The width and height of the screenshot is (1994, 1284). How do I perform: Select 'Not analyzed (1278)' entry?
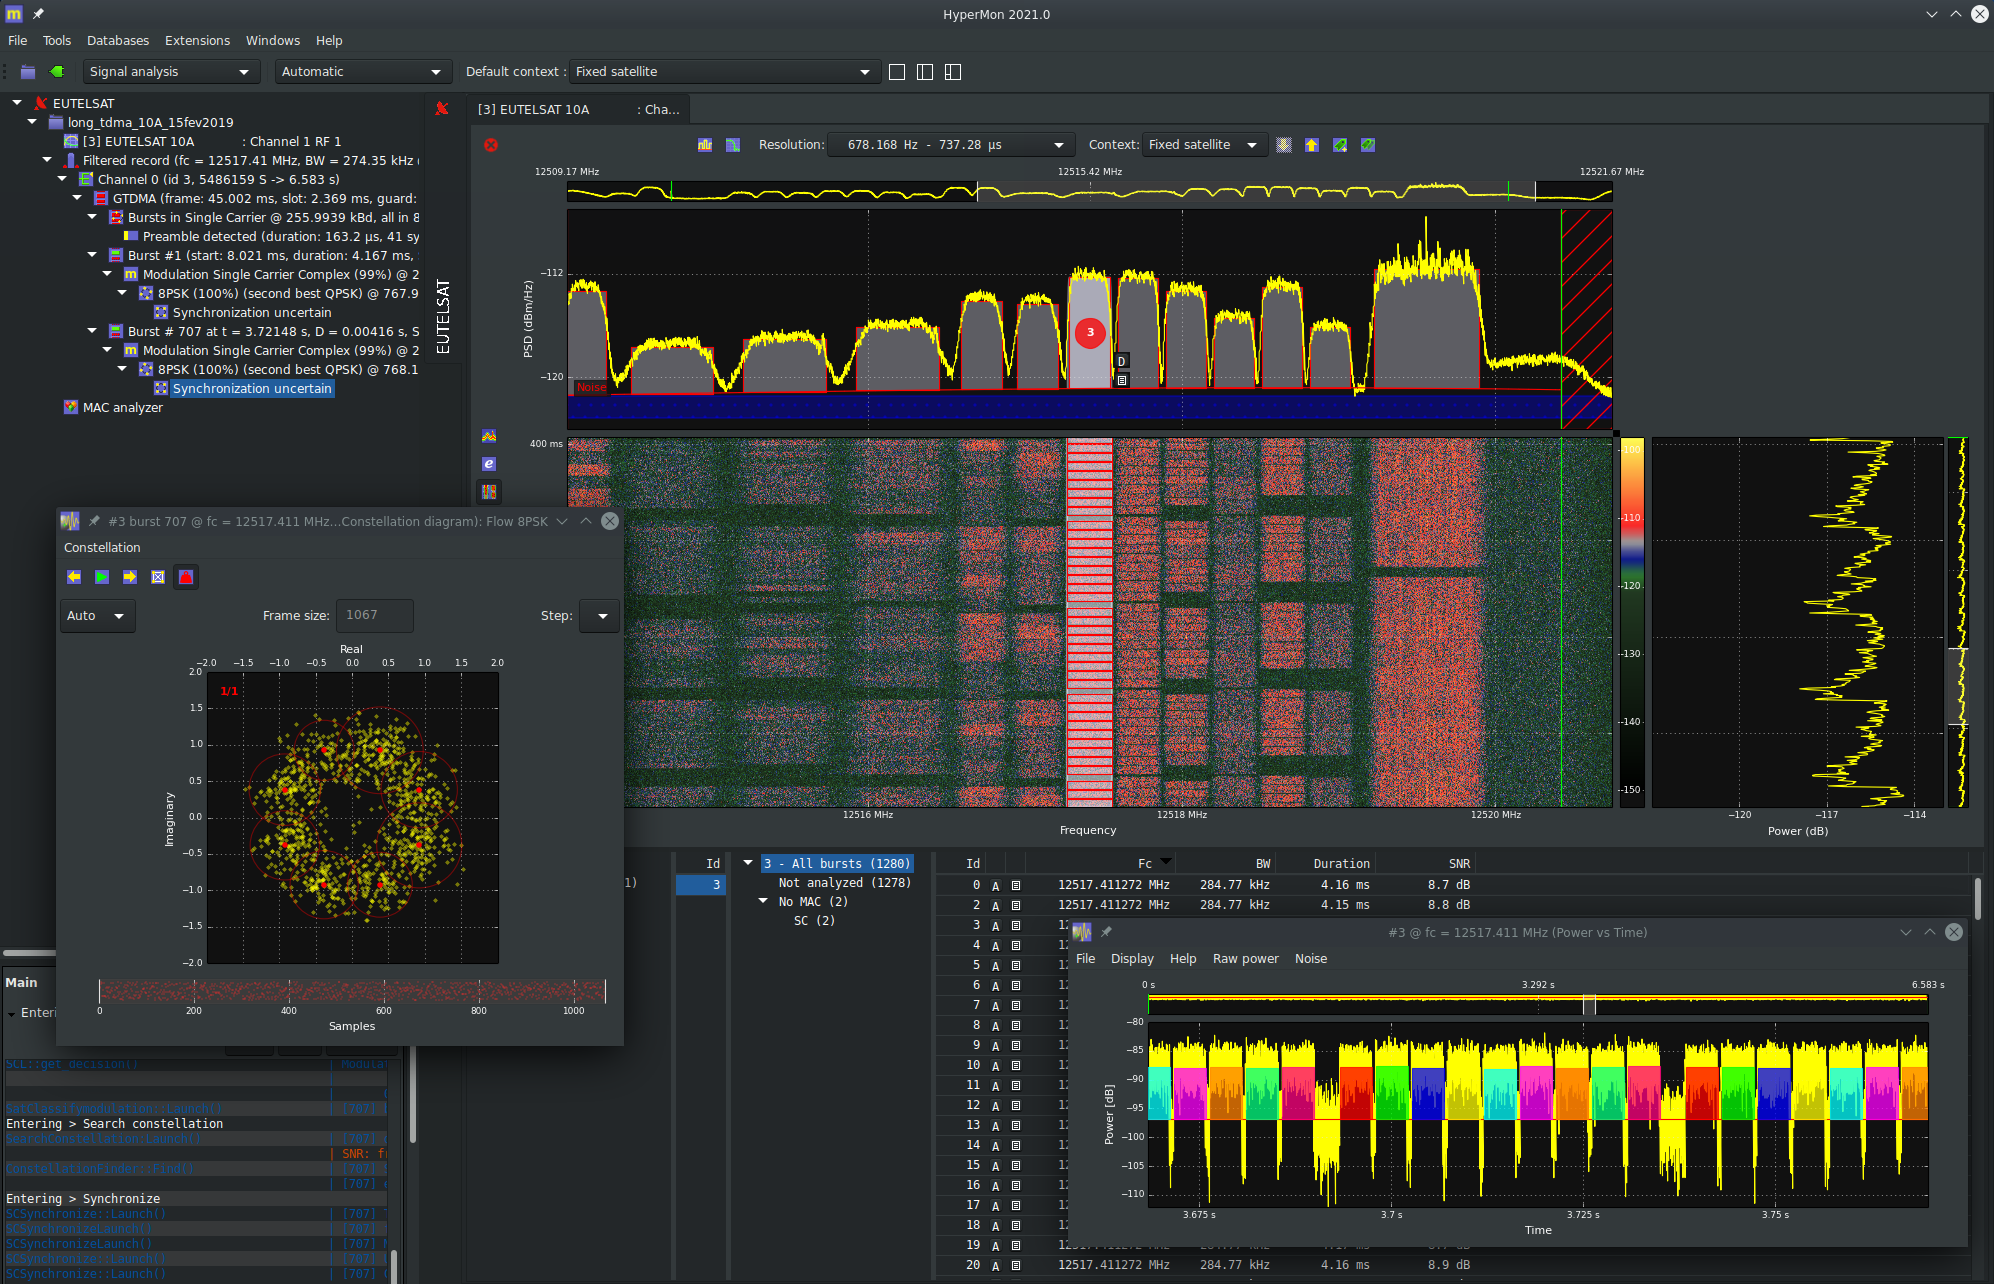pos(844,883)
